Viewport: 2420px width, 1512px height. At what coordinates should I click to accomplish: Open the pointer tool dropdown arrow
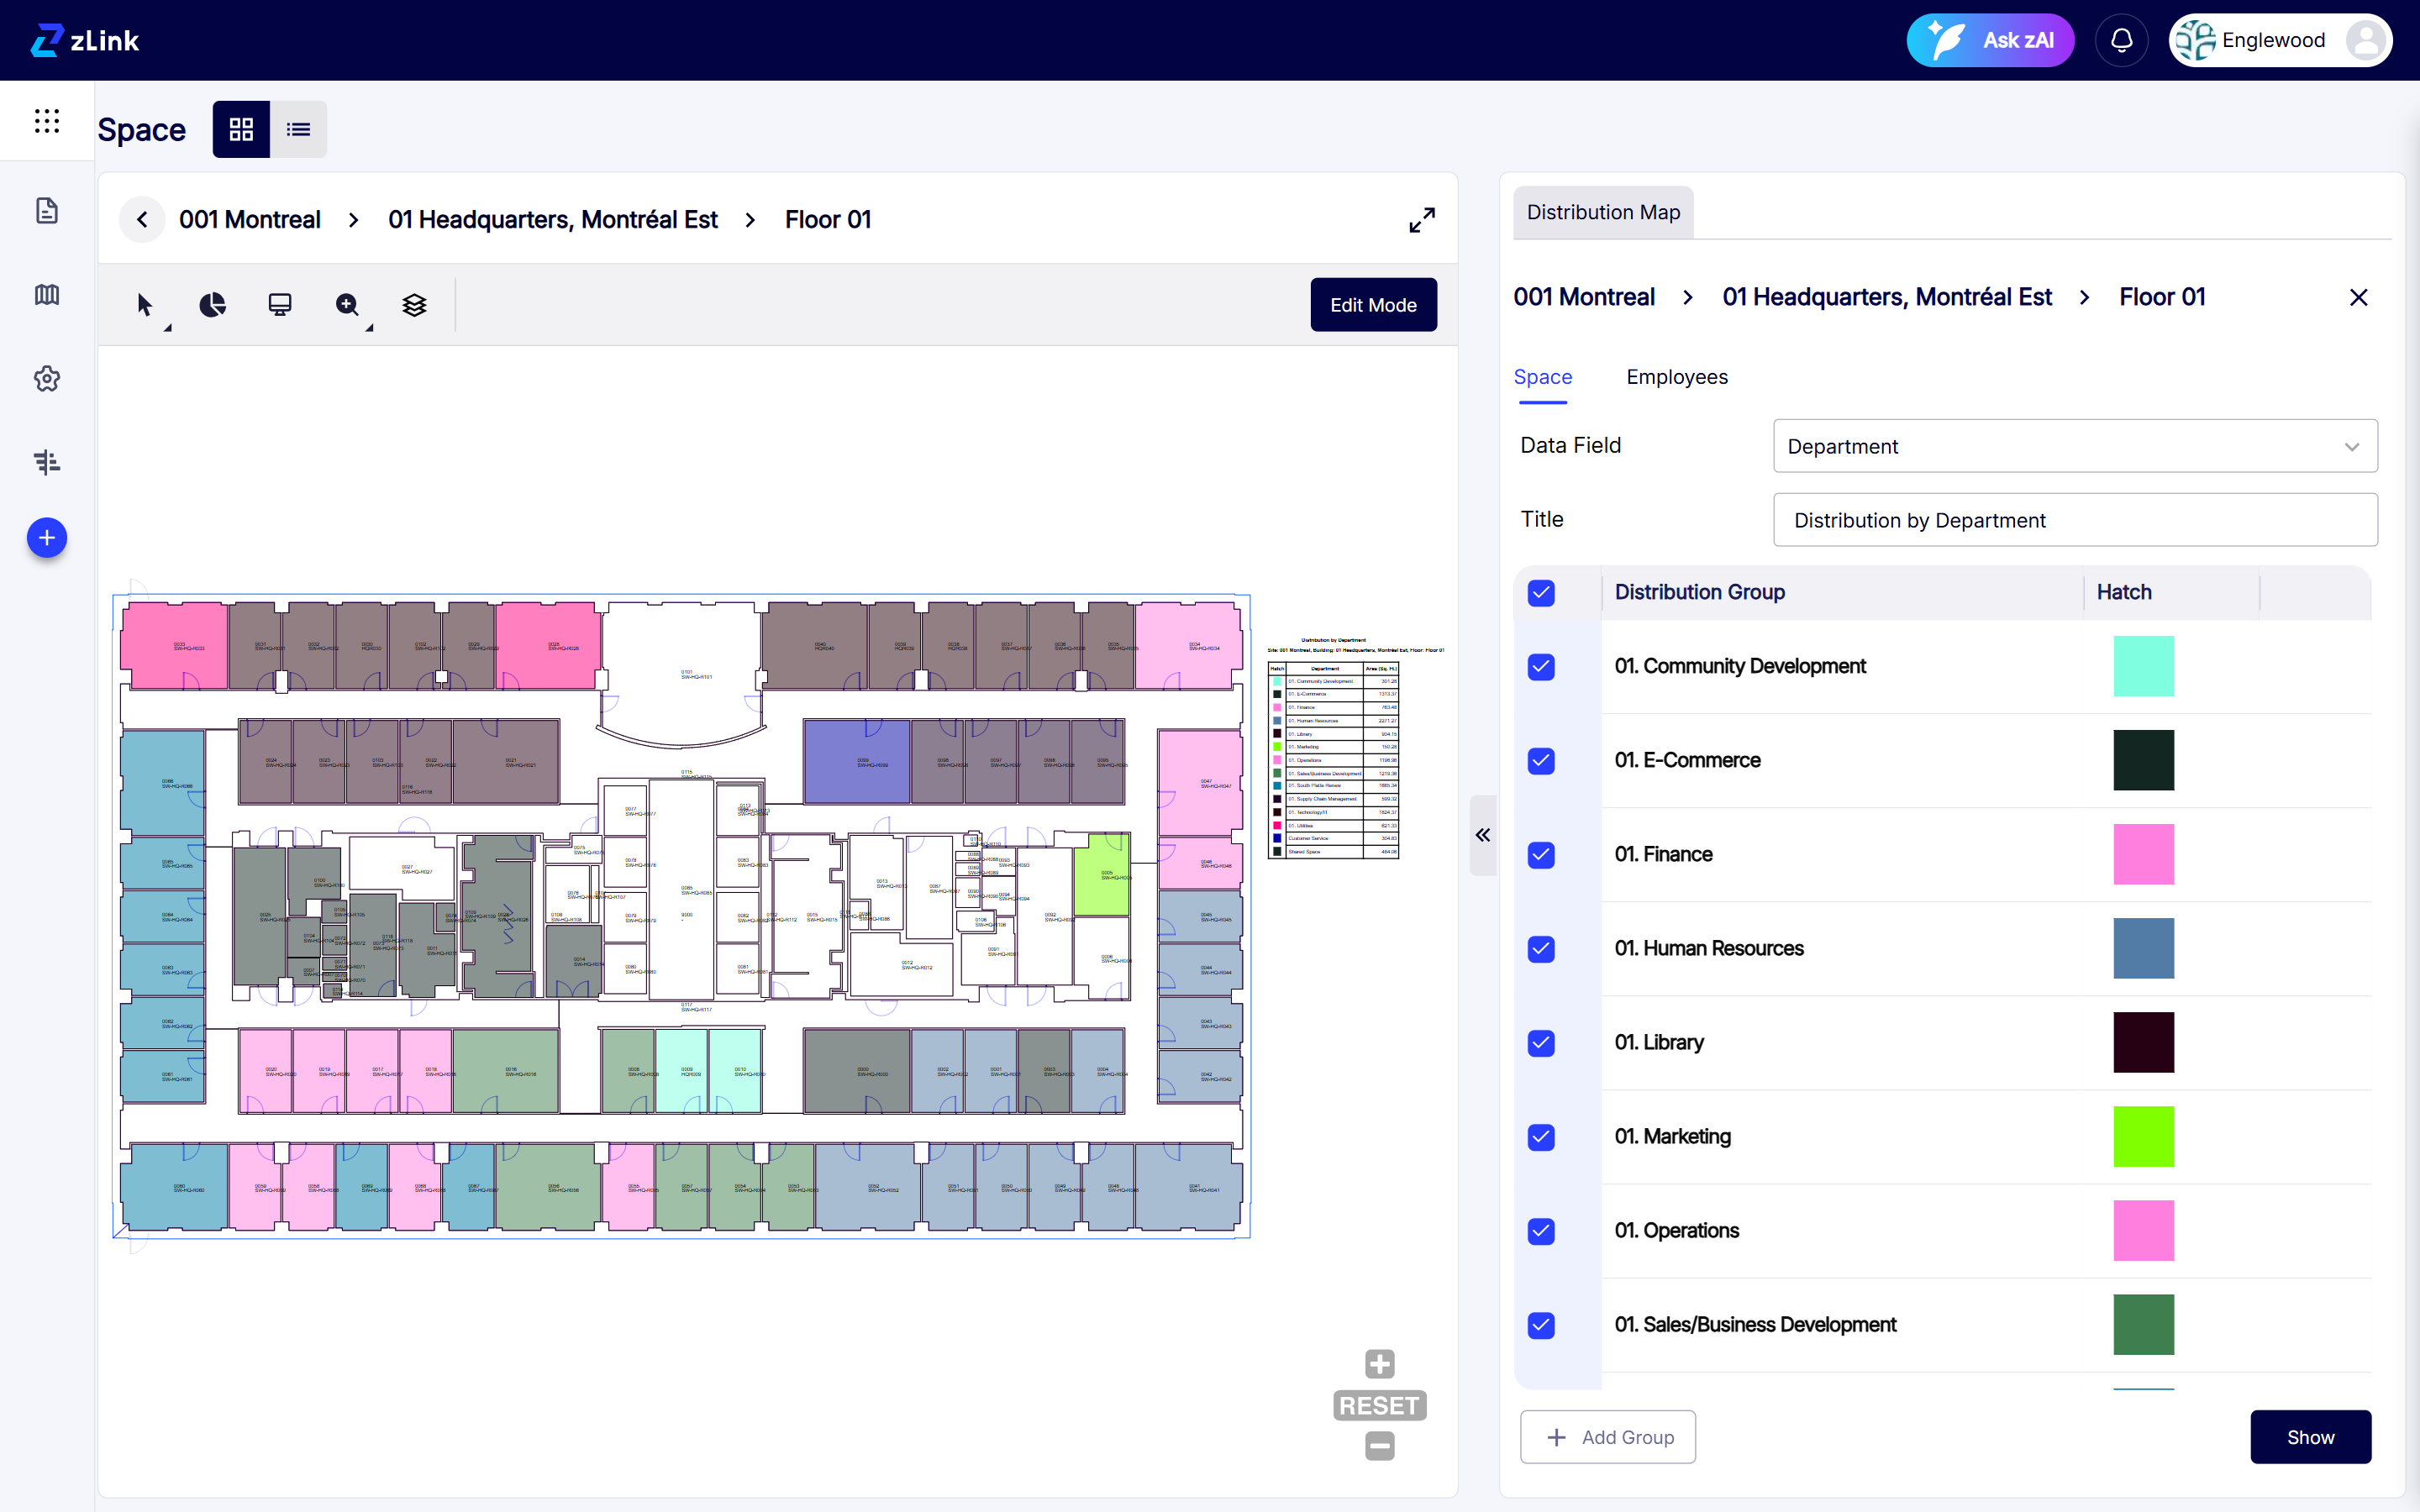167,327
